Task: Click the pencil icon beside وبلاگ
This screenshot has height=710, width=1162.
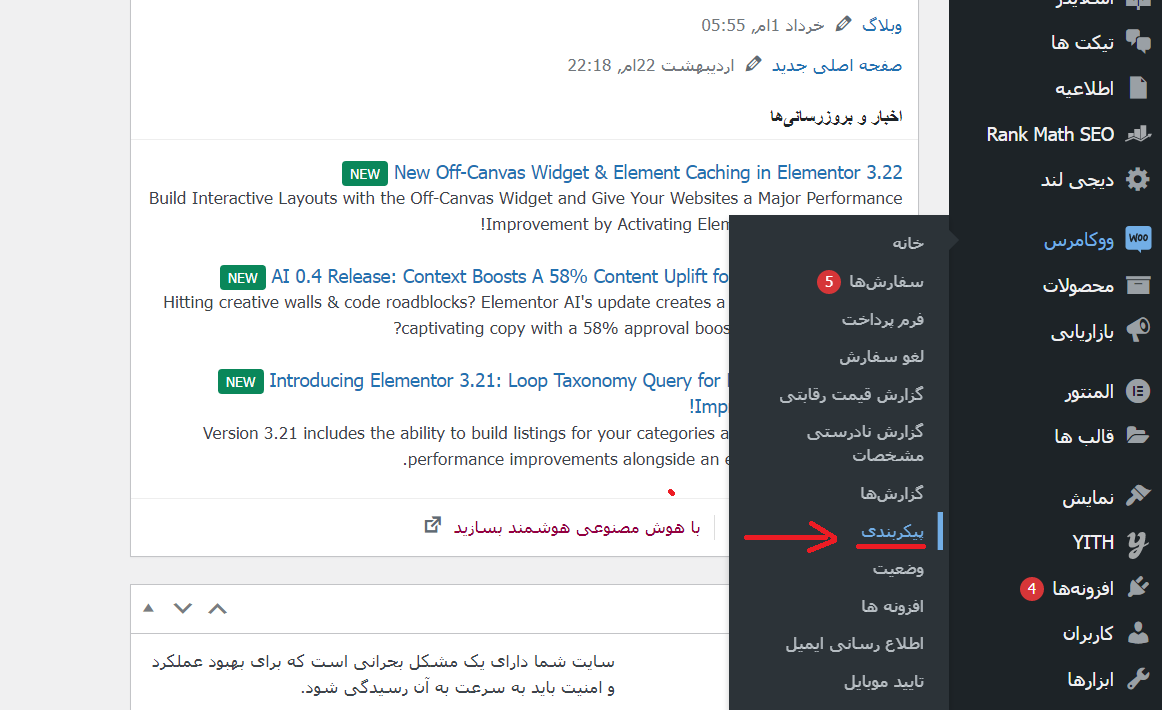Action: pyautogui.click(x=843, y=24)
